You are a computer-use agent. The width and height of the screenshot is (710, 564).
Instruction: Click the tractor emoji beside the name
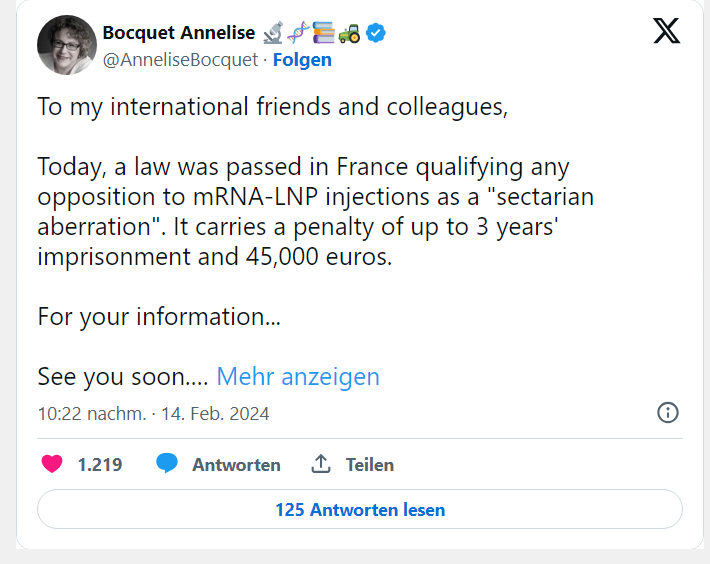(x=349, y=33)
